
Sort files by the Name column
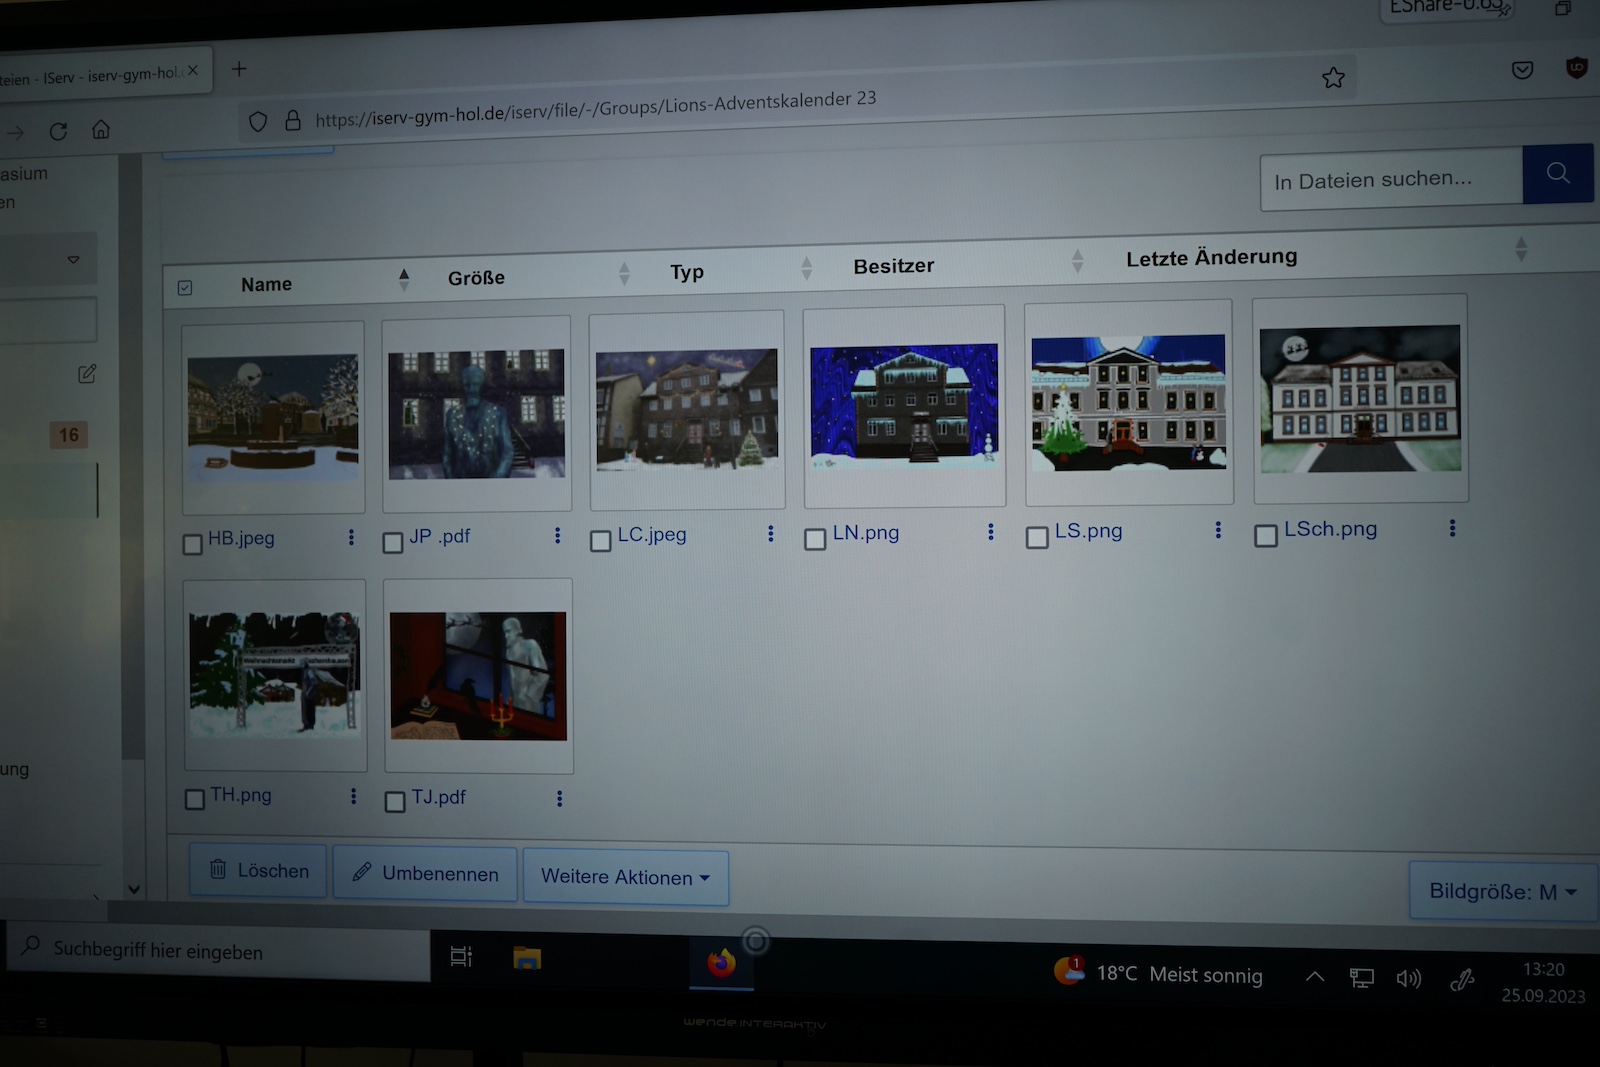[x=267, y=285]
